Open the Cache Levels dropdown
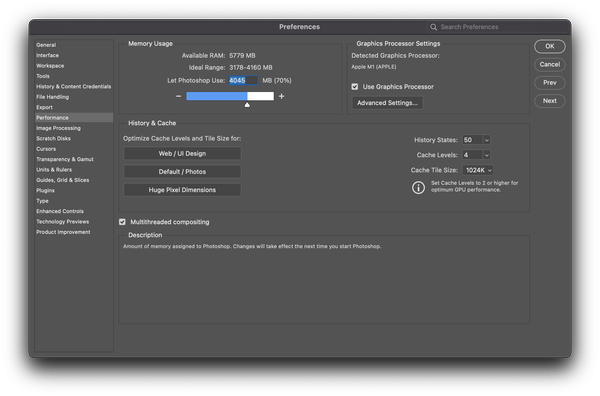The image size is (600, 396). (x=487, y=155)
